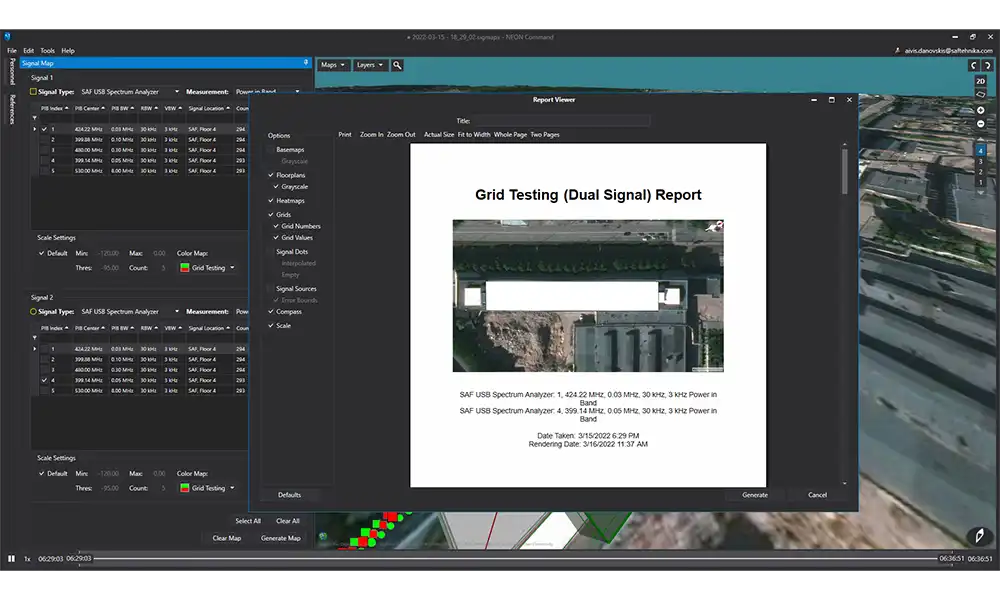Screen dimensions: 1000x600
Task: Click Clear Map button
Action: point(227,539)
